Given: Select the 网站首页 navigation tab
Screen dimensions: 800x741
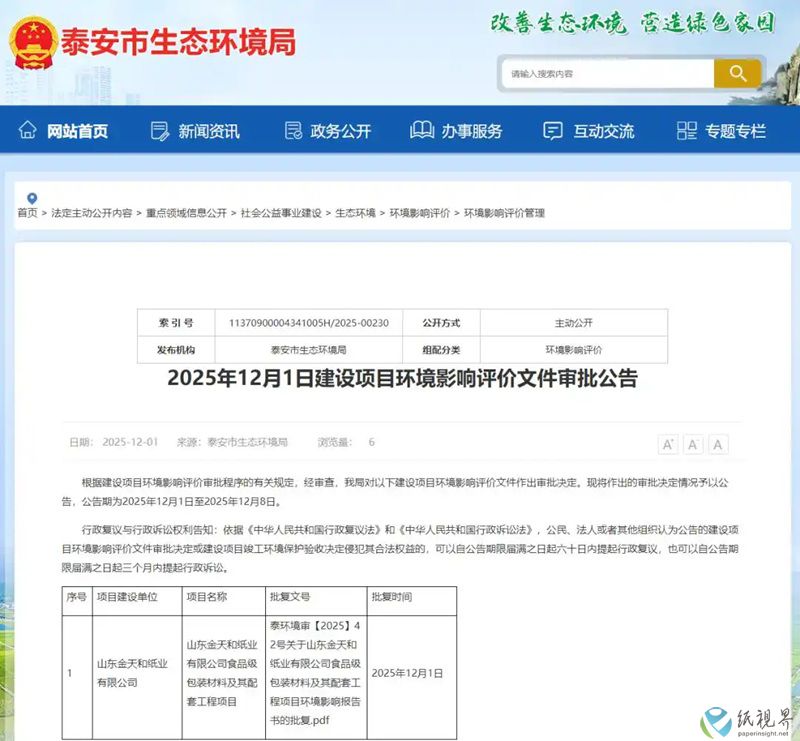Looking at the screenshot, I should (x=64, y=131).
